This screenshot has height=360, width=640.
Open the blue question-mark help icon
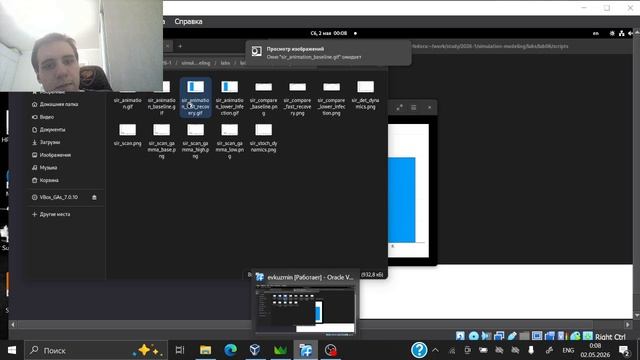click(419, 350)
